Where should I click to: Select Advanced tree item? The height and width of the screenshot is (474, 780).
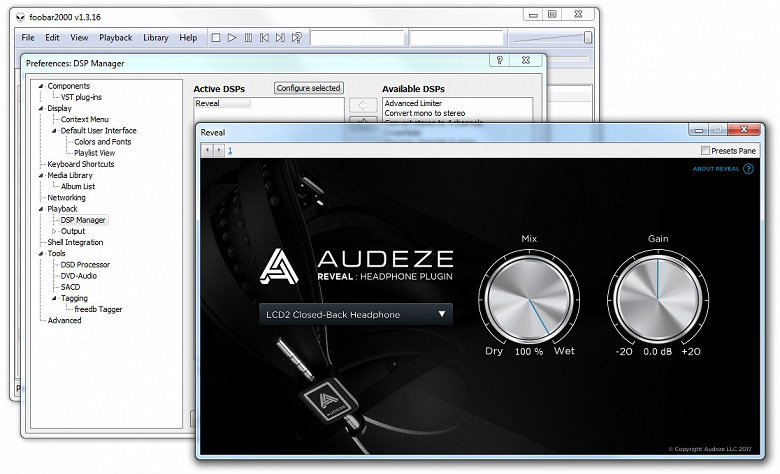pyautogui.click(x=64, y=321)
